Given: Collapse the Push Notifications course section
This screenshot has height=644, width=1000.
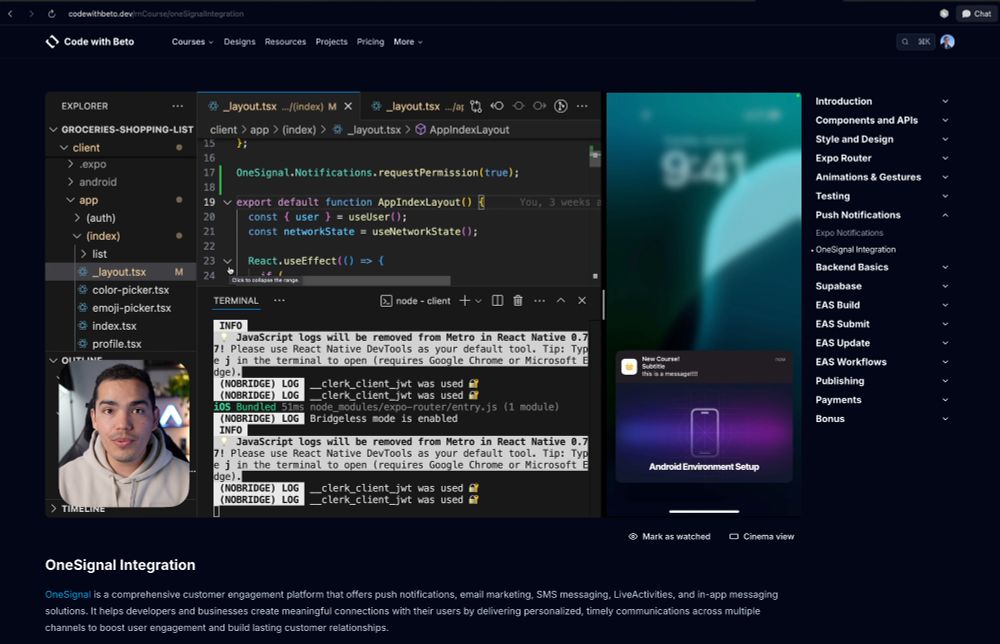Looking at the screenshot, I should pos(945,215).
